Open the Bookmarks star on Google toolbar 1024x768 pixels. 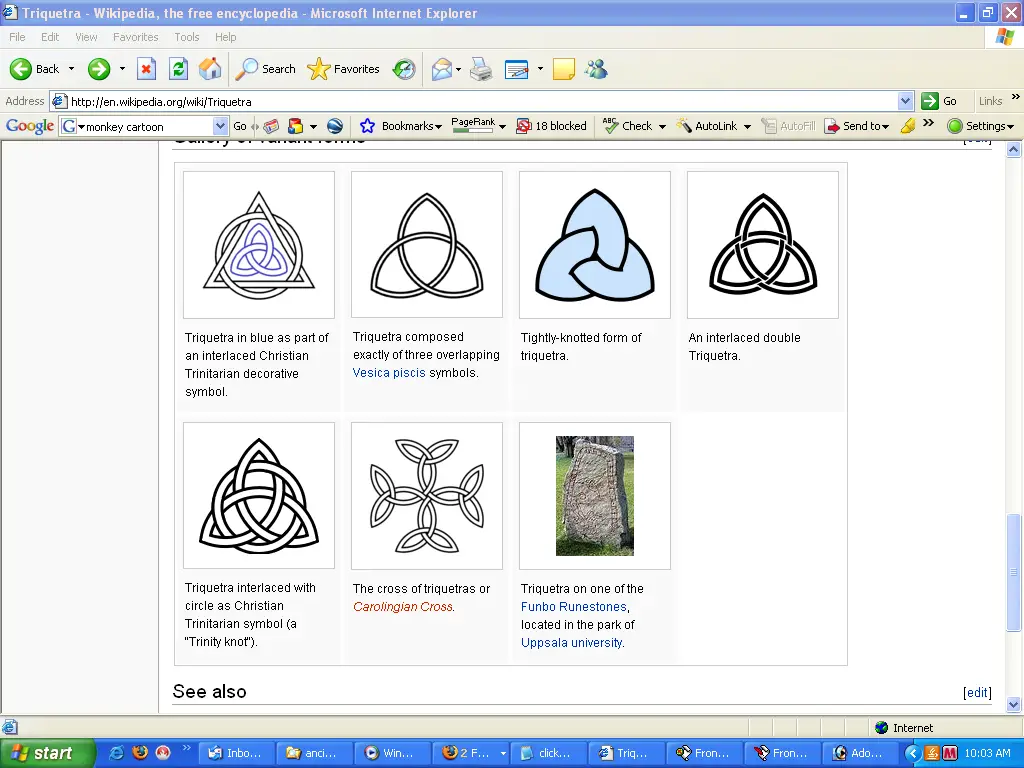tap(400, 126)
